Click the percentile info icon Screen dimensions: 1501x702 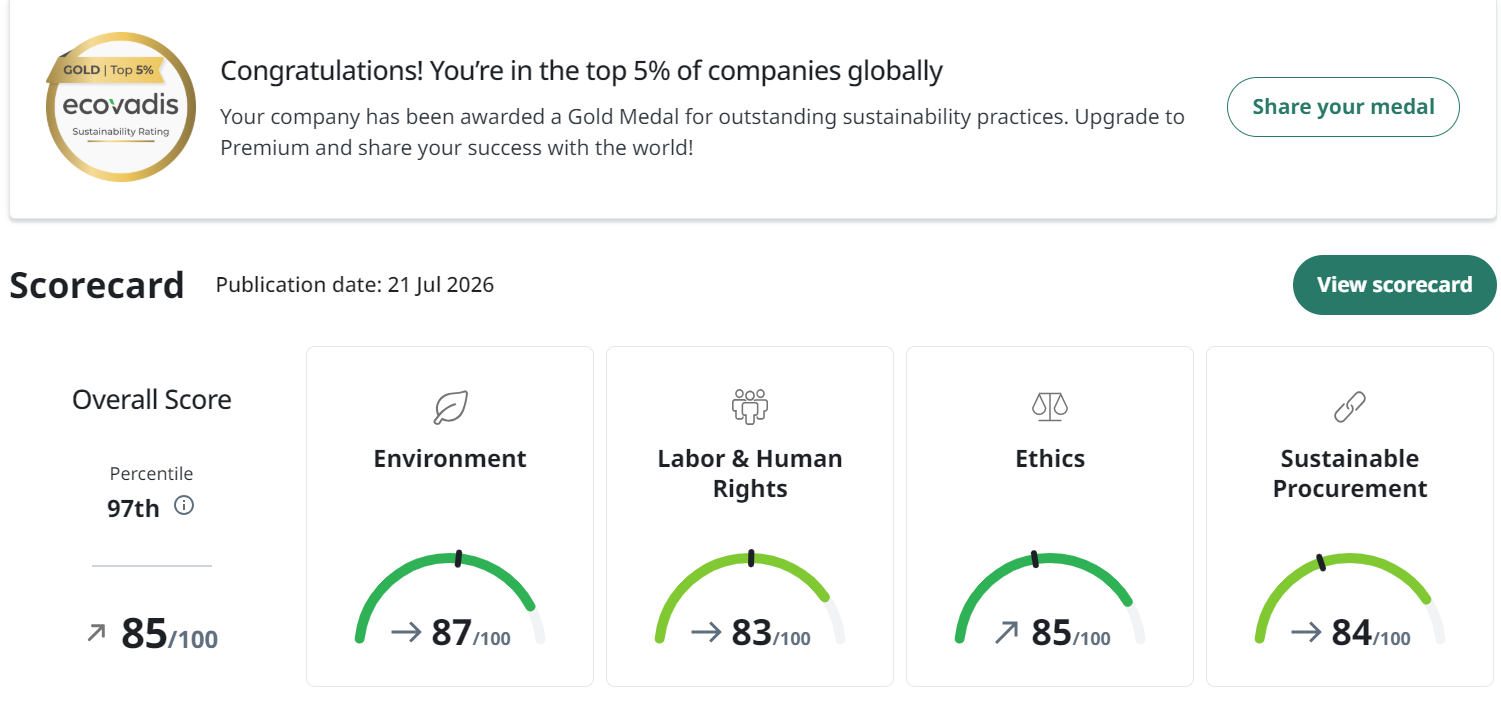[x=184, y=506]
